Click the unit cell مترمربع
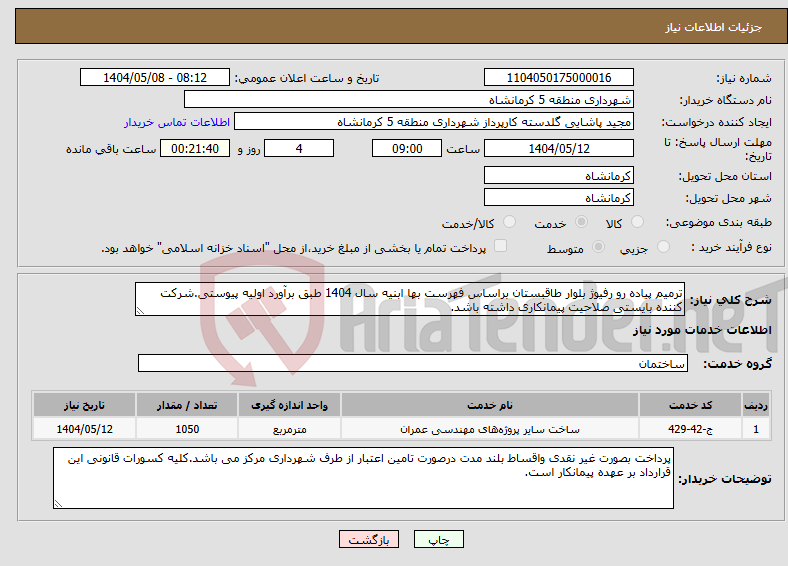The width and height of the screenshot is (788, 566). [289, 429]
